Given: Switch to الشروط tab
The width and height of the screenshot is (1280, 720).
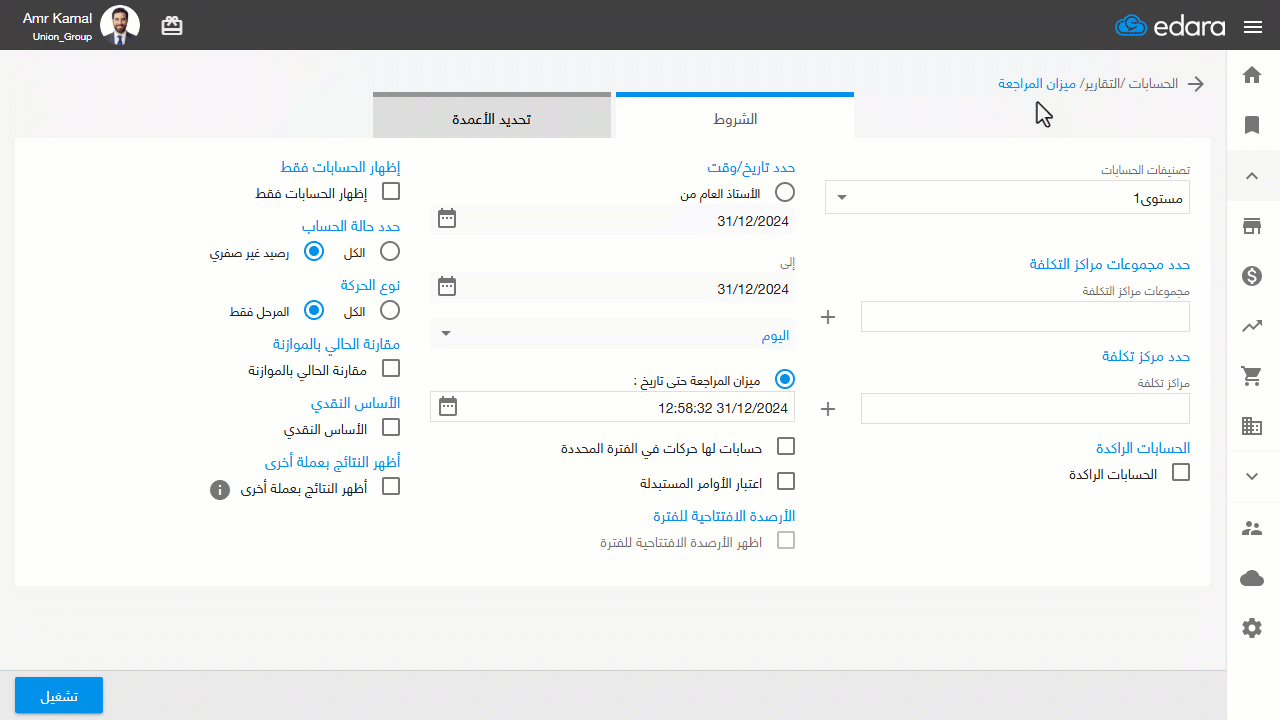Looking at the screenshot, I should [x=735, y=117].
